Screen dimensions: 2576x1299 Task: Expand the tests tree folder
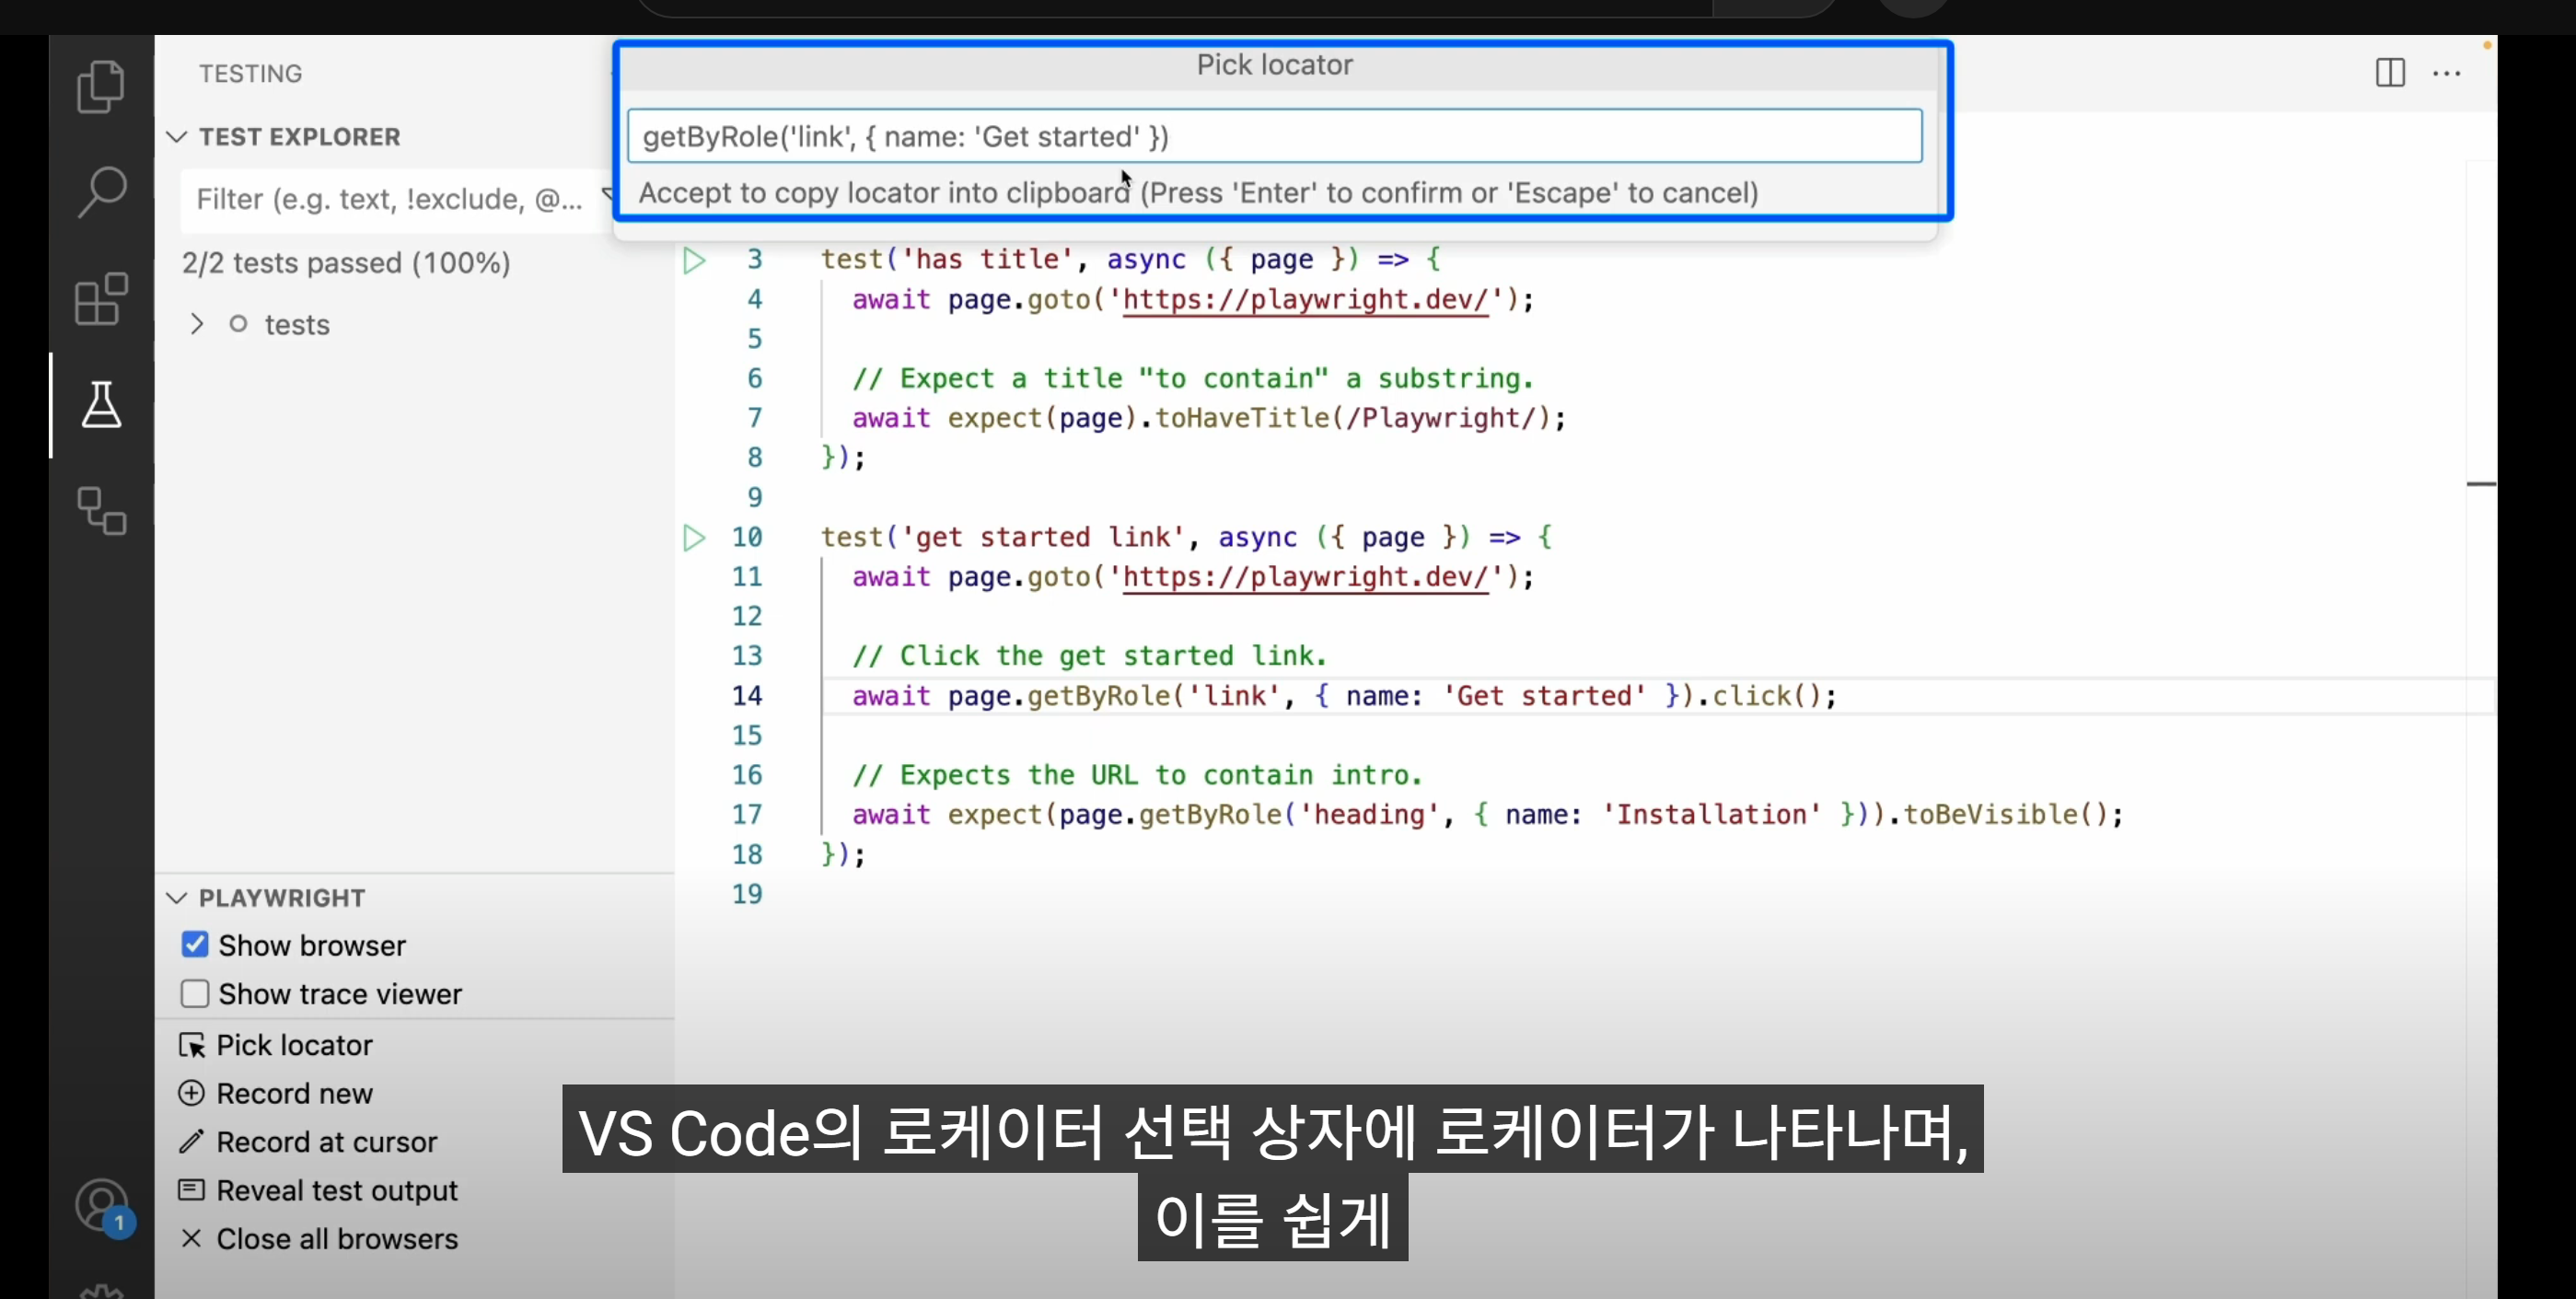[x=197, y=324]
